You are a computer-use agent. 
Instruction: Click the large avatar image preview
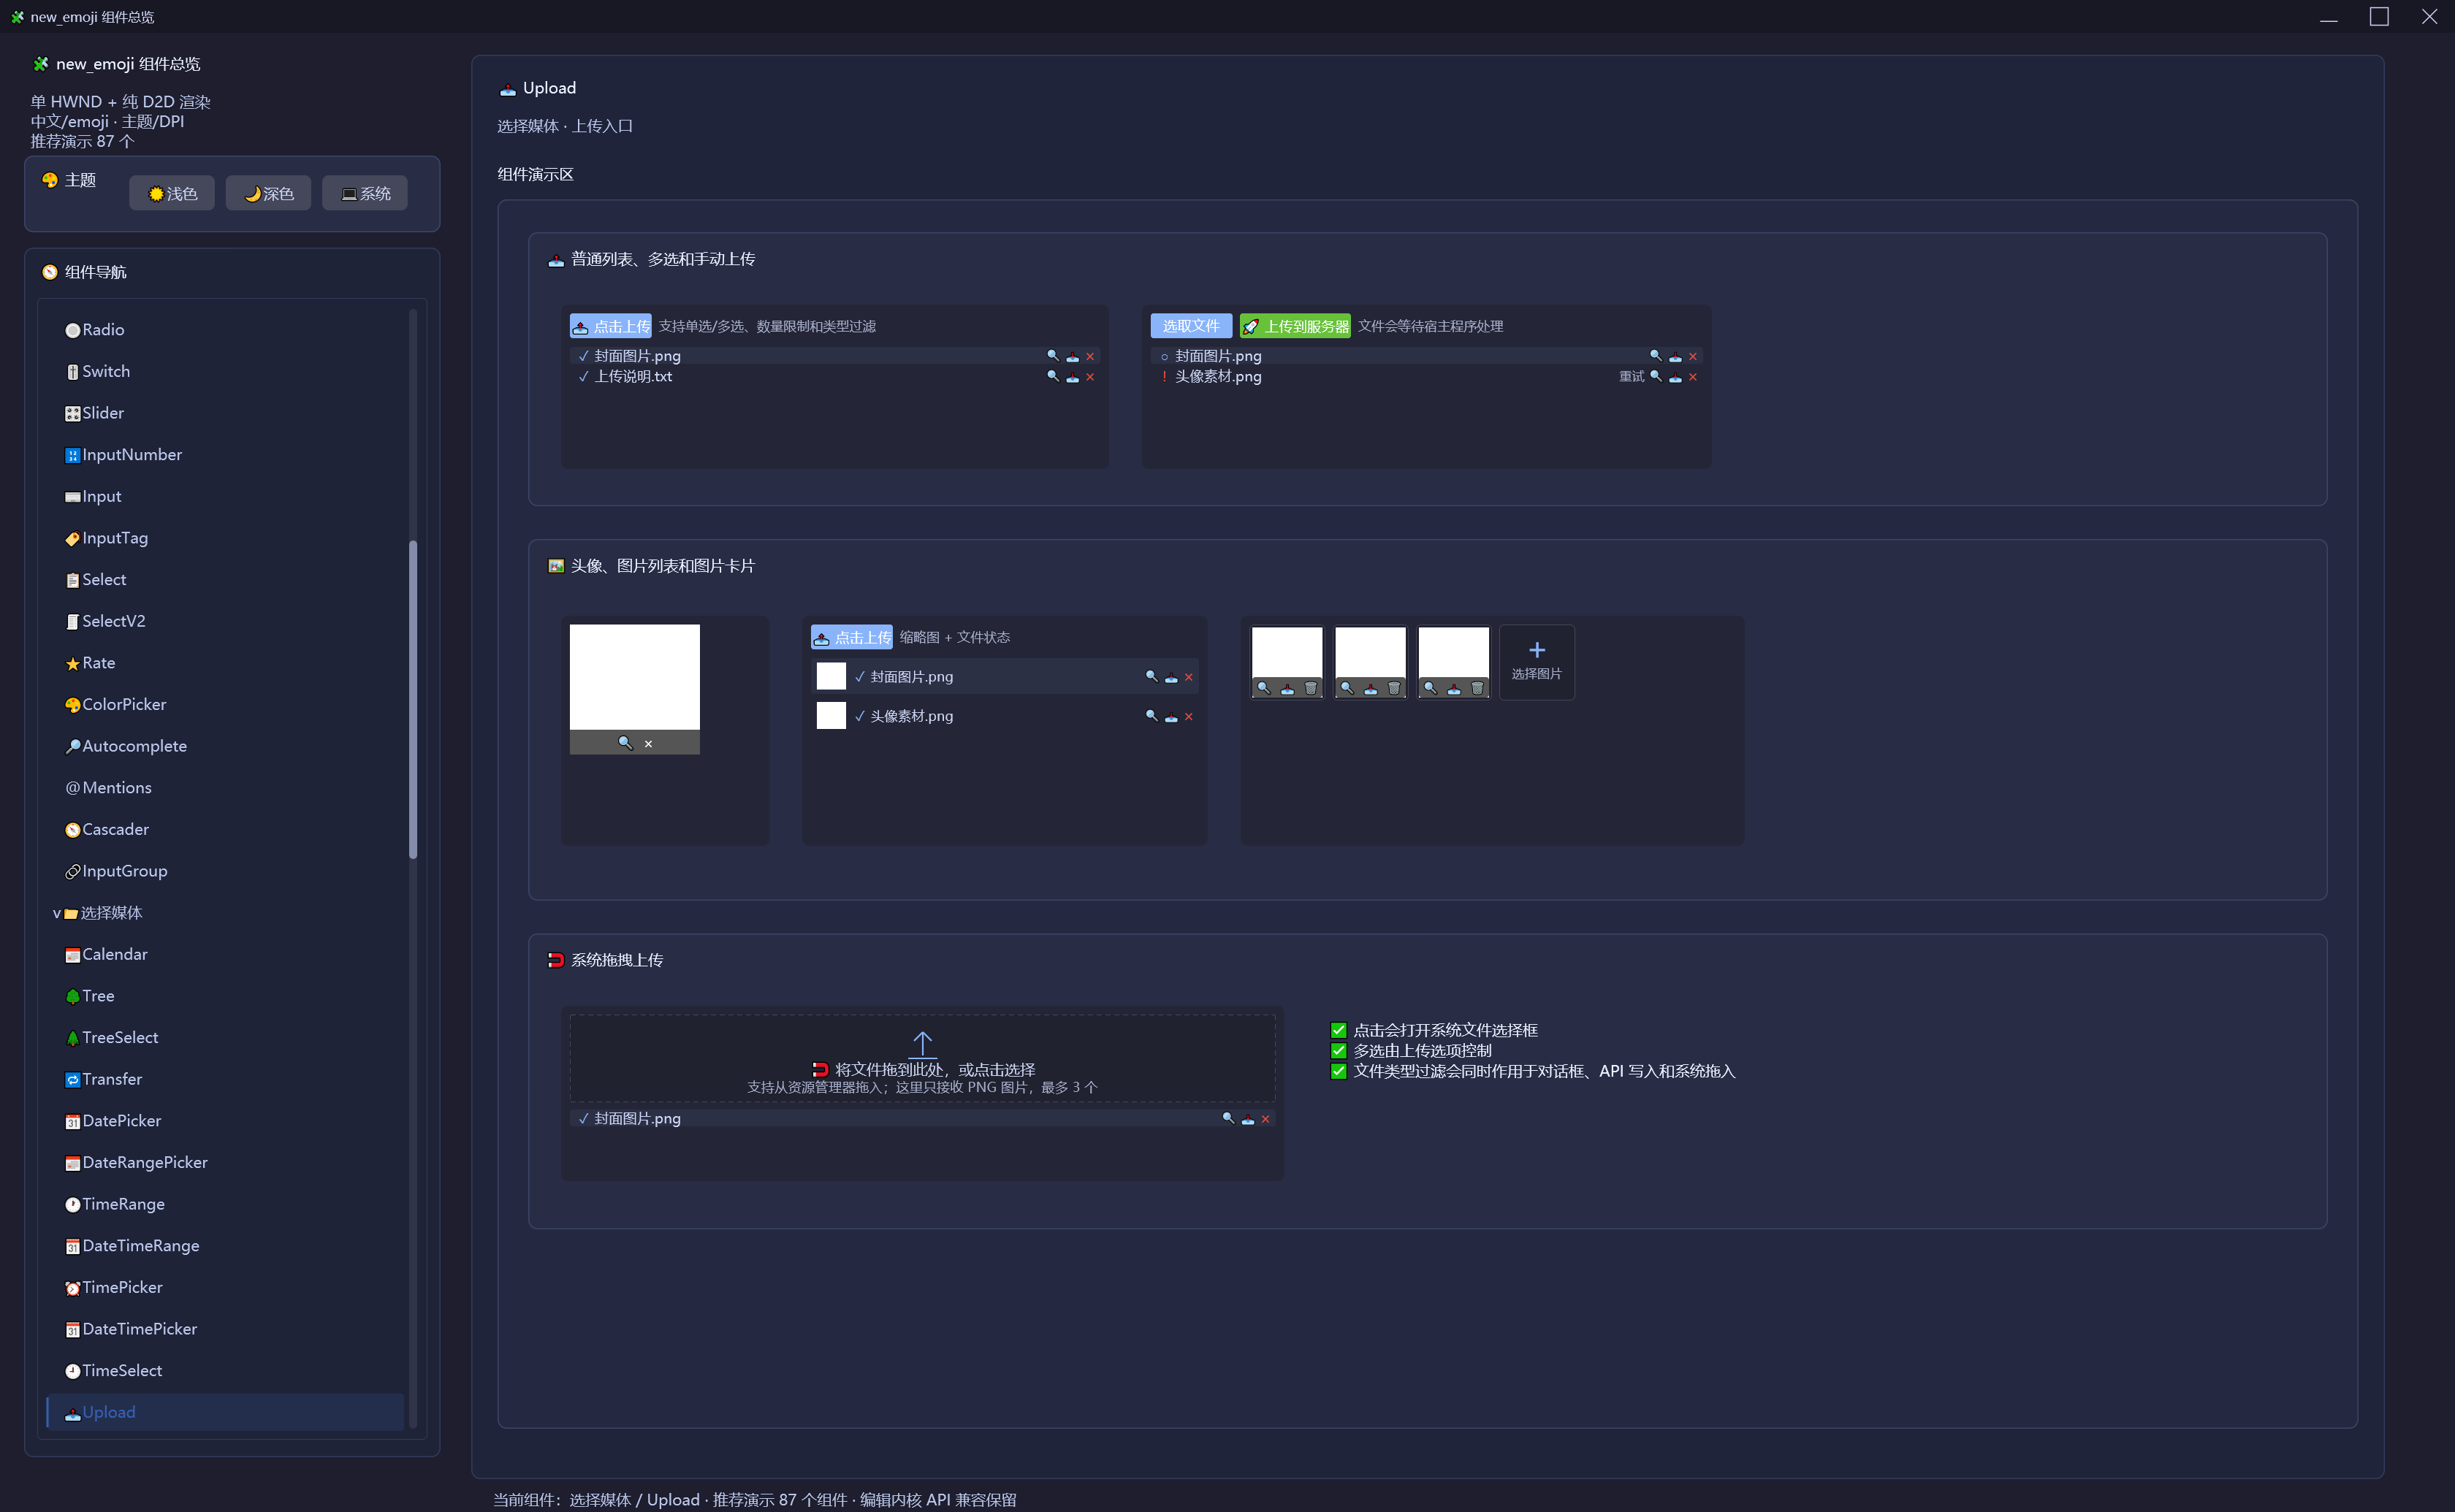tap(634, 677)
